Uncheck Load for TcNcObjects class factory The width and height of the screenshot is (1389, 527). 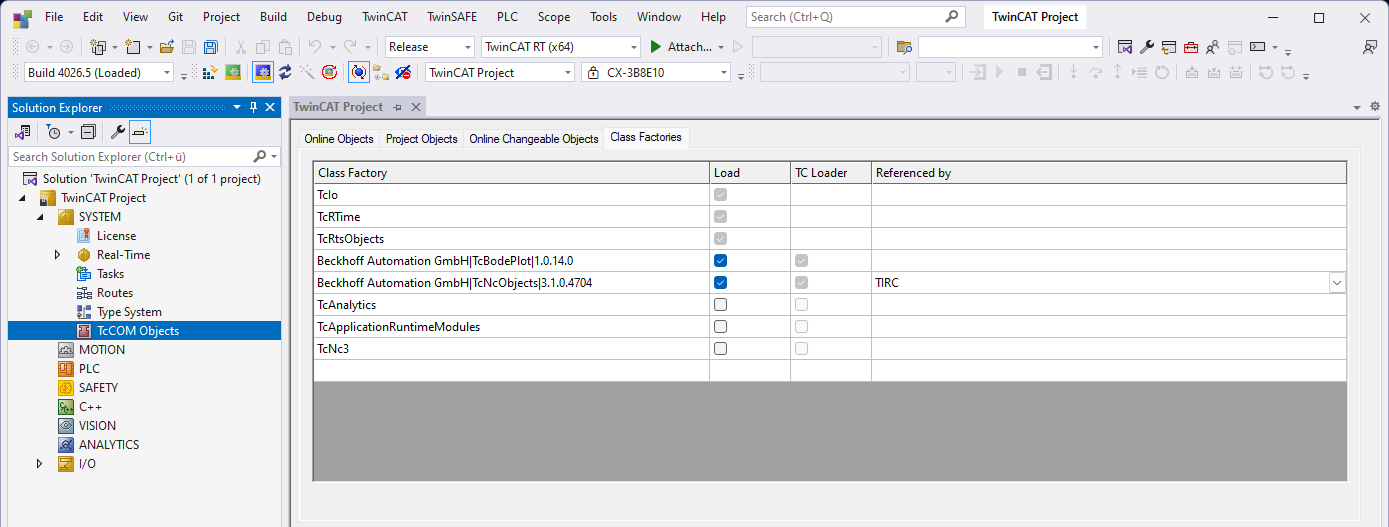[720, 282]
